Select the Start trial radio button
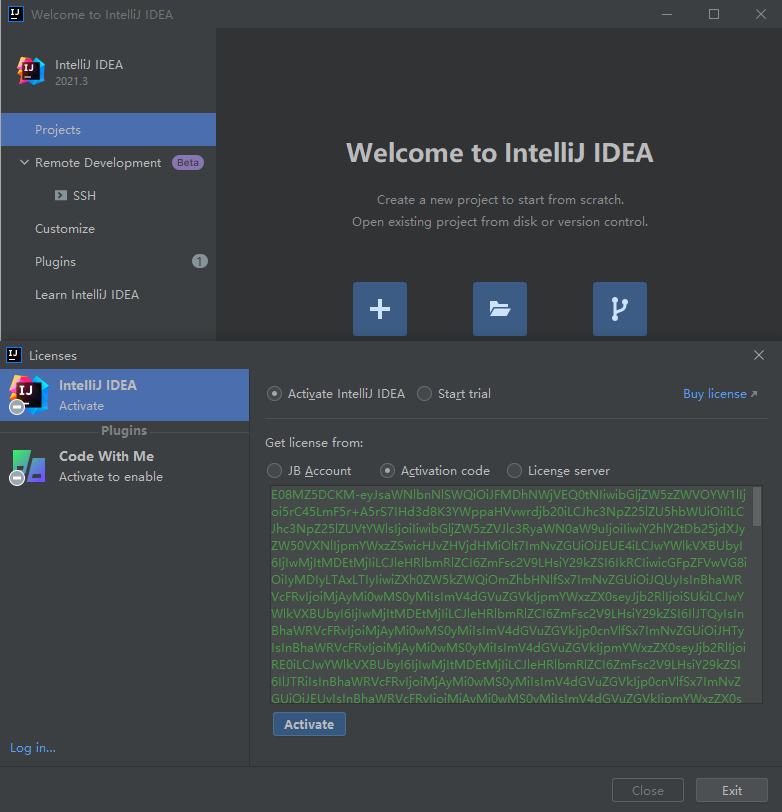 [x=424, y=394]
